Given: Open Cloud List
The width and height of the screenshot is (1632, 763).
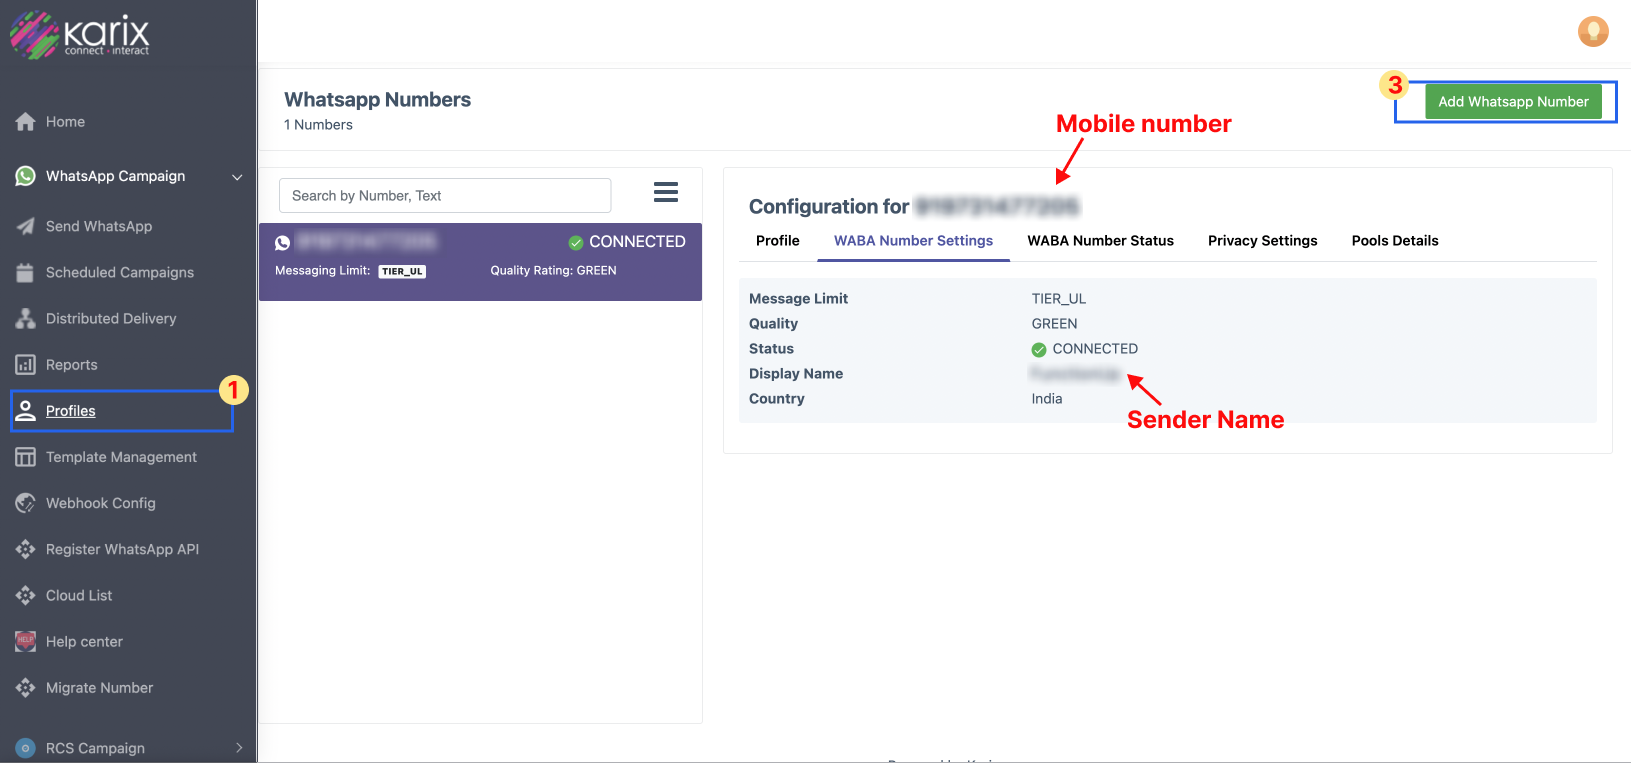Looking at the screenshot, I should pos(79,595).
